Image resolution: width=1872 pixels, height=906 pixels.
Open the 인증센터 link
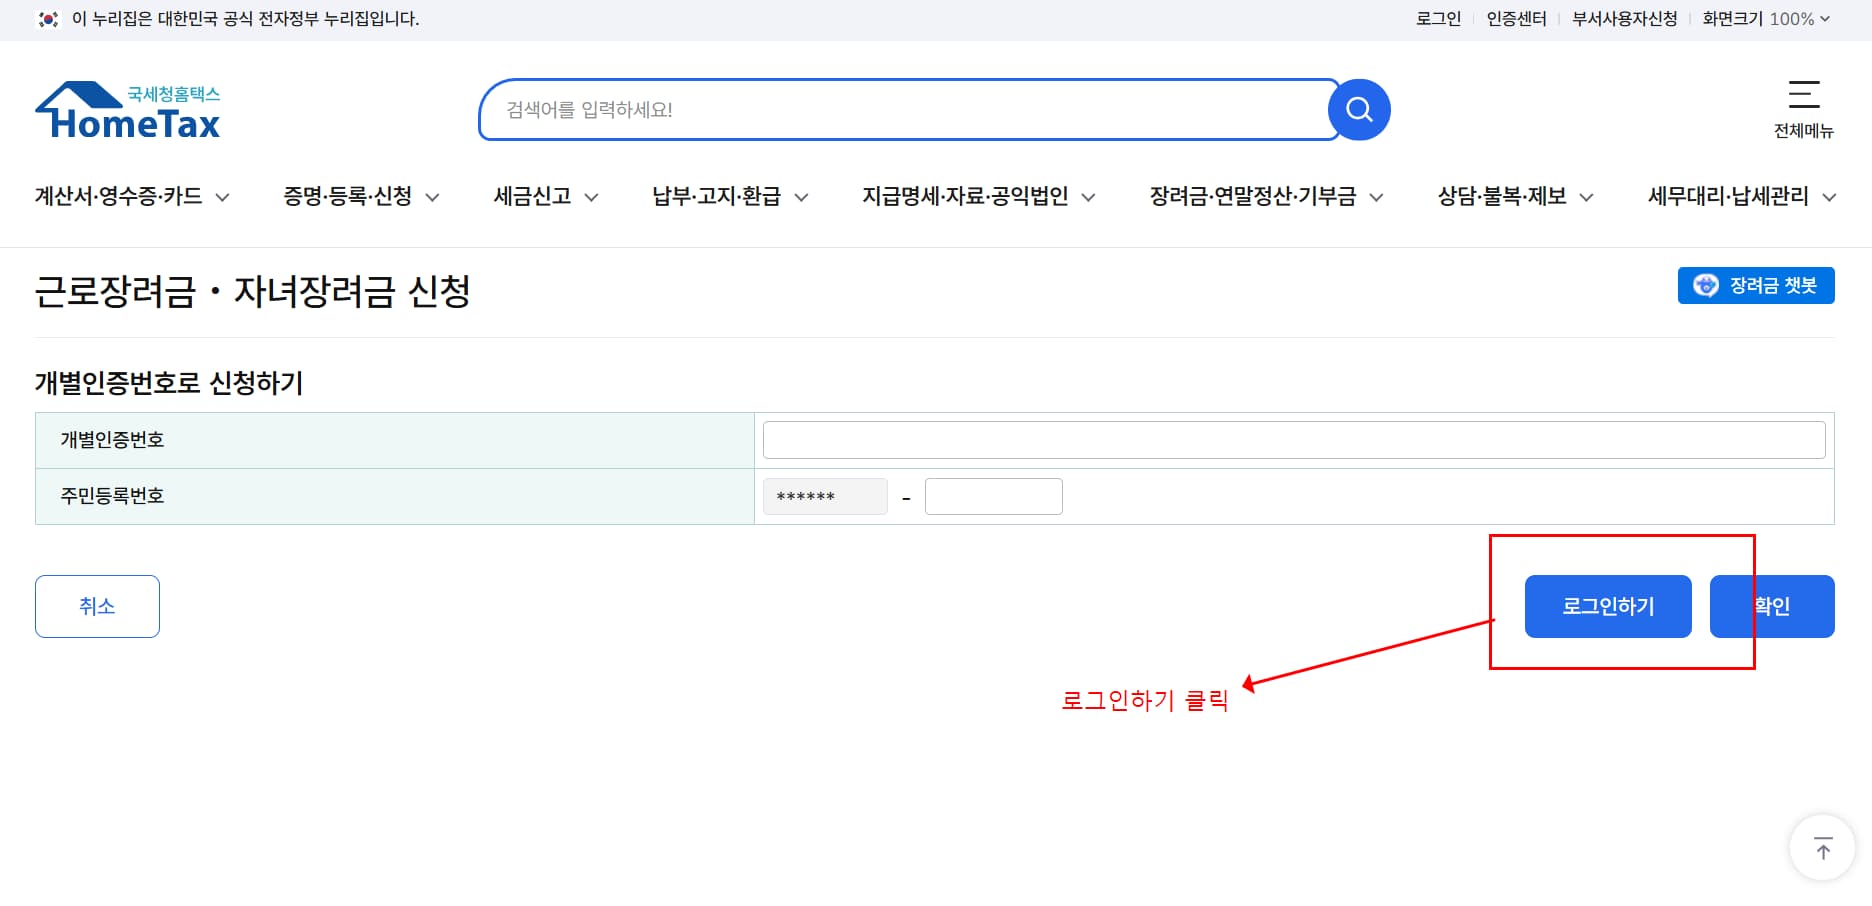point(1515,18)
